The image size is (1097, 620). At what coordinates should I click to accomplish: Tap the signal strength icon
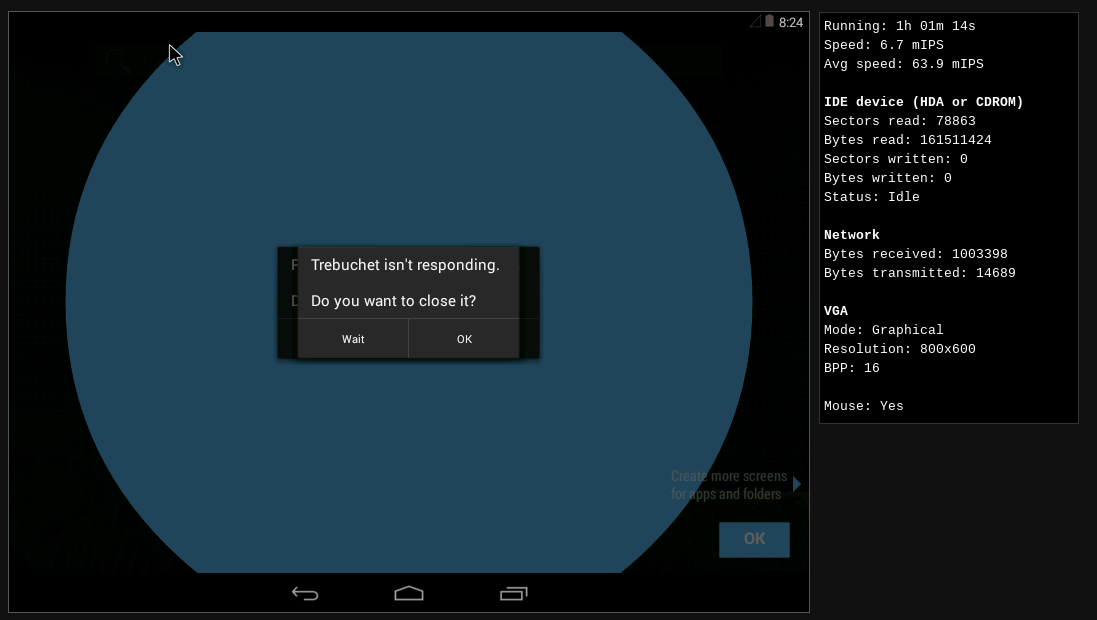click(755, 20)
